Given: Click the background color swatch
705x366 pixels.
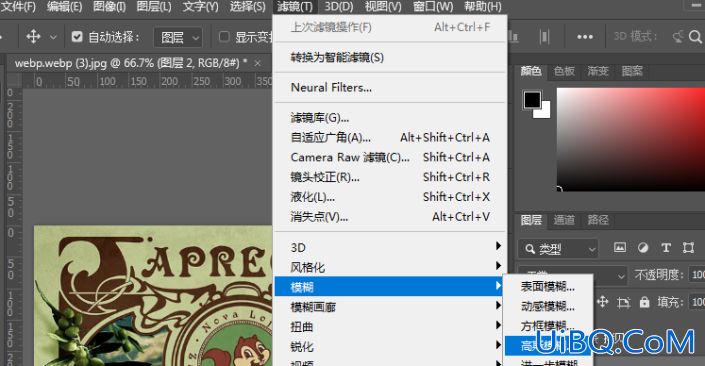Looking at the screenshot, I should point(545,112).
